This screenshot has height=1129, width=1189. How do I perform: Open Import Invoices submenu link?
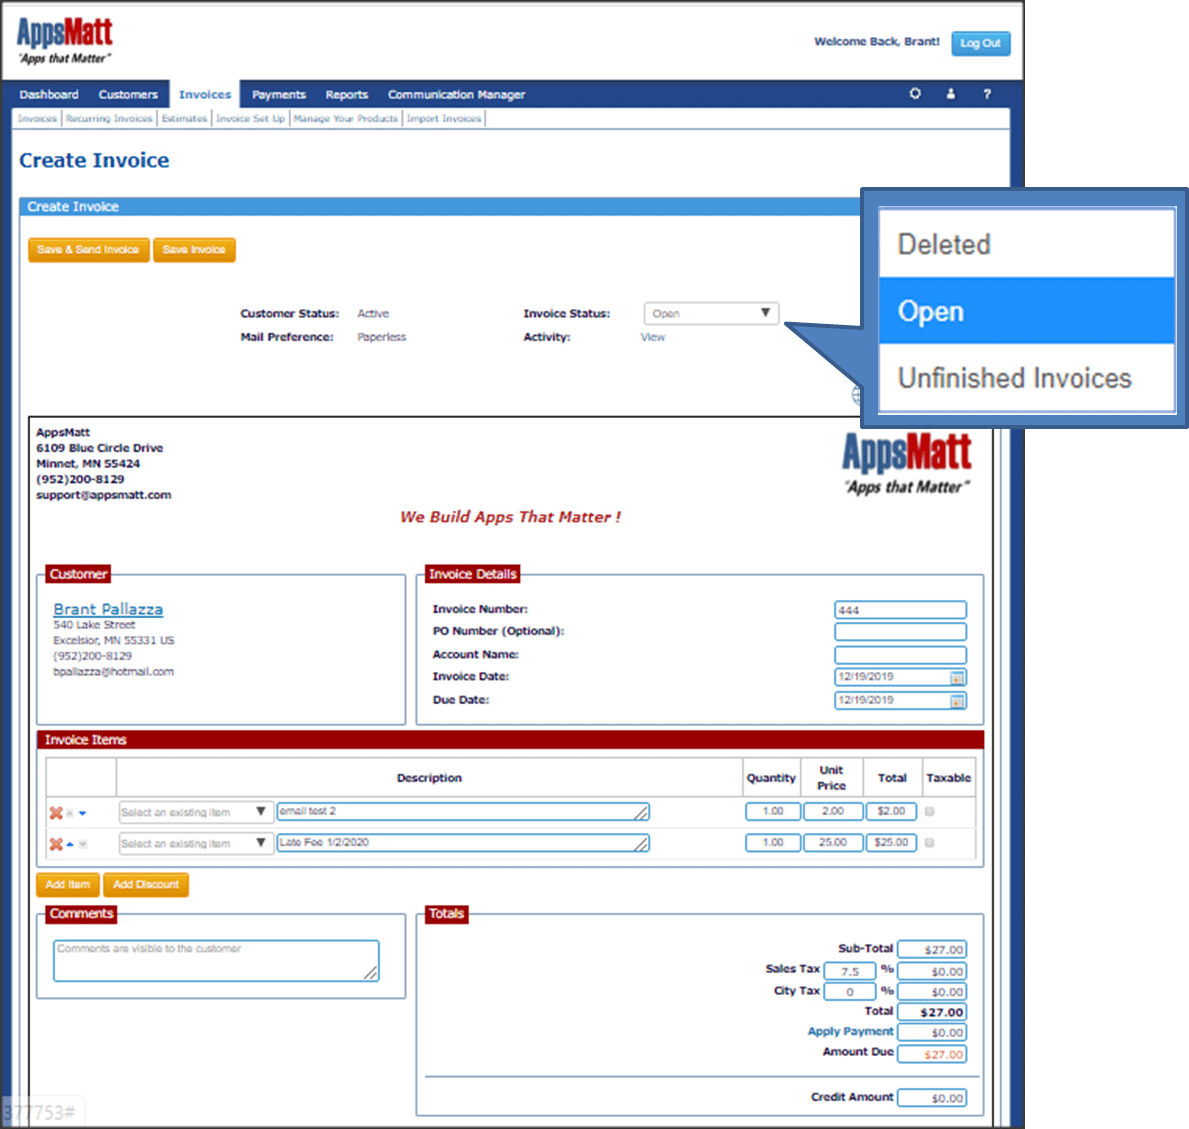(444, 118)
